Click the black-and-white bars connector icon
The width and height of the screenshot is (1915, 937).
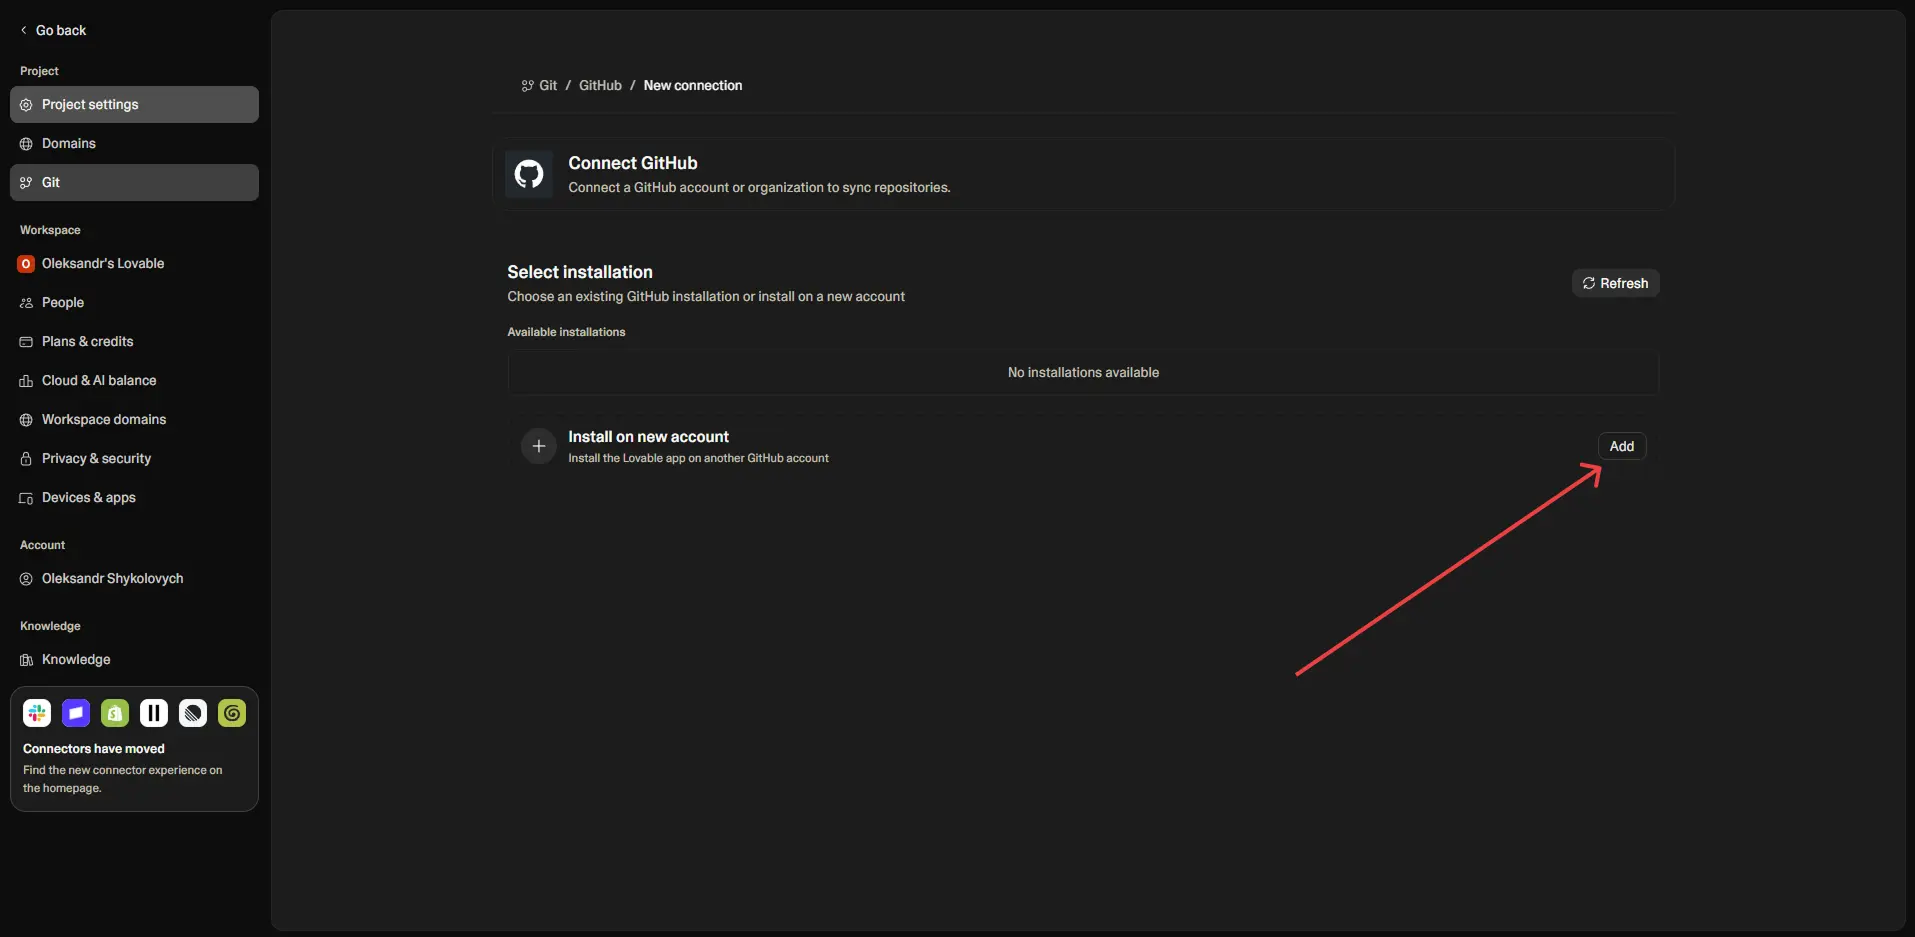(x=154, y=713)
